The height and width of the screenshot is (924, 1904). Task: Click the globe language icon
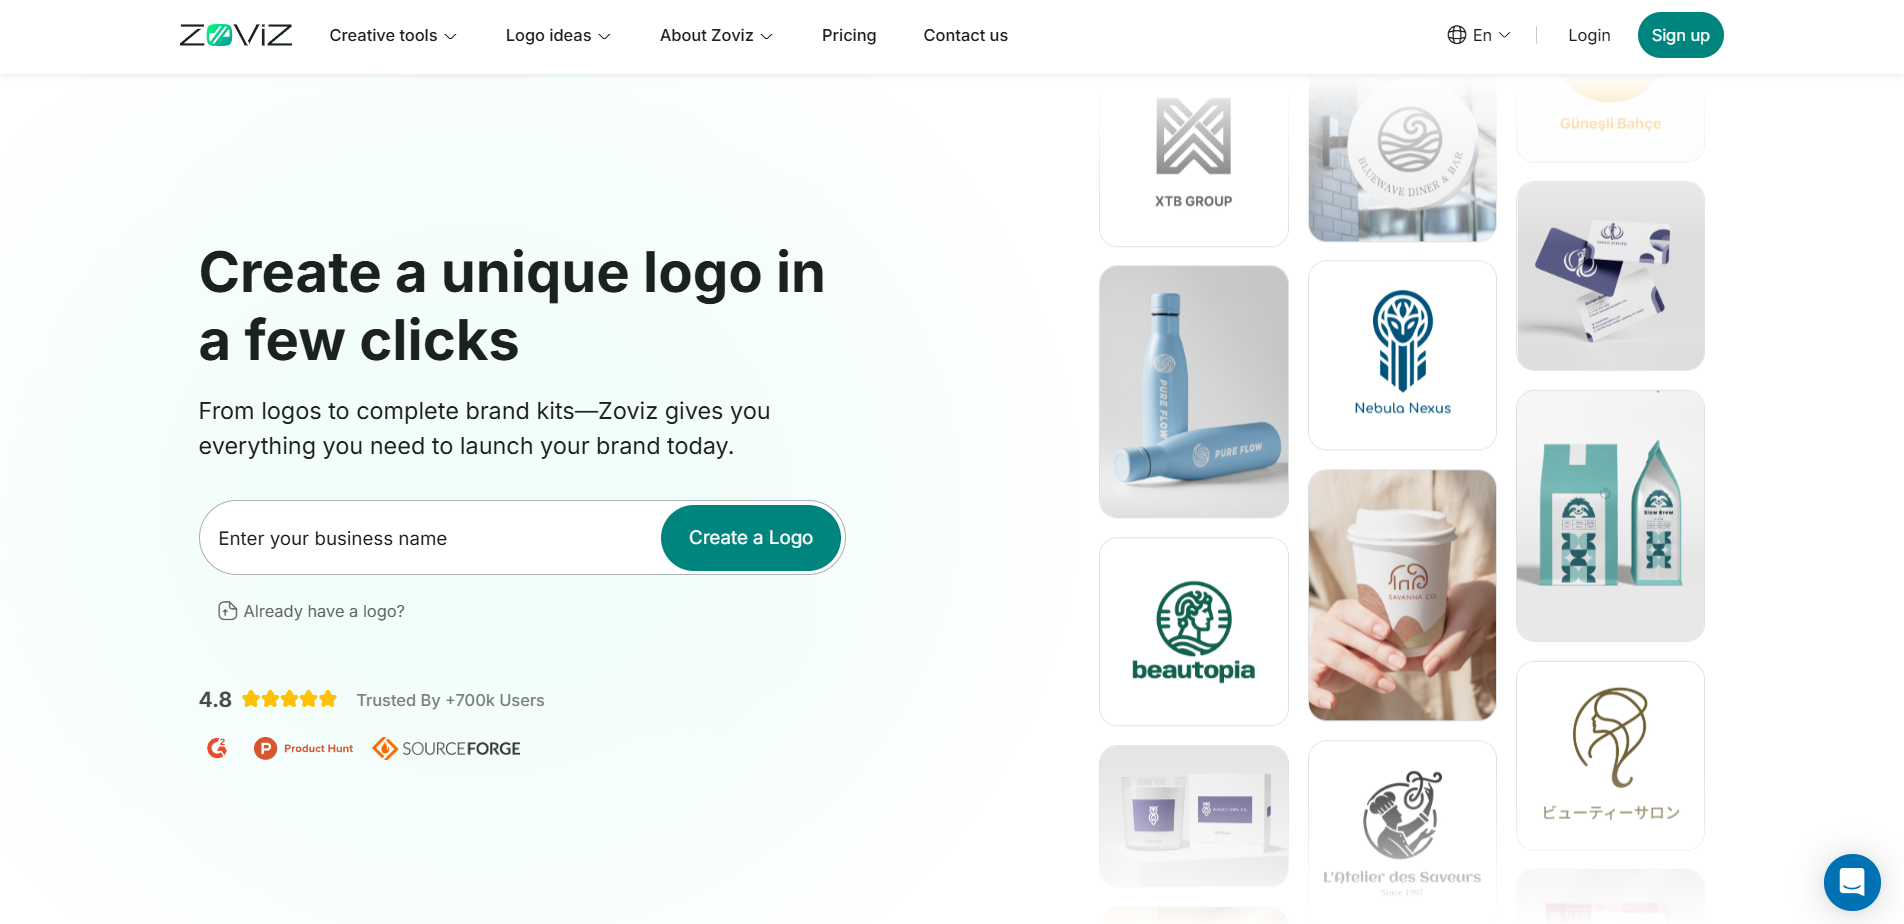click(x=1456, y=35)
